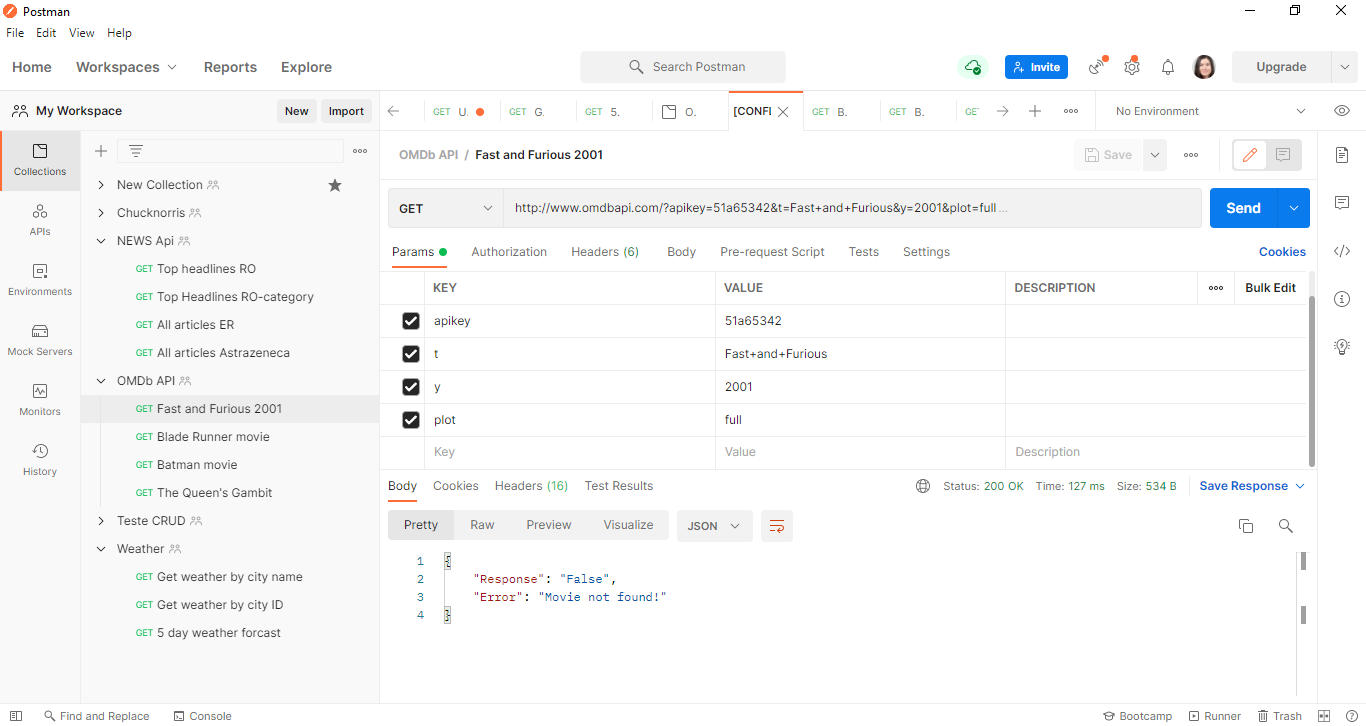Open the code snippet icon
Viewport: 1366px width, 726px height.
(1342, 251)
